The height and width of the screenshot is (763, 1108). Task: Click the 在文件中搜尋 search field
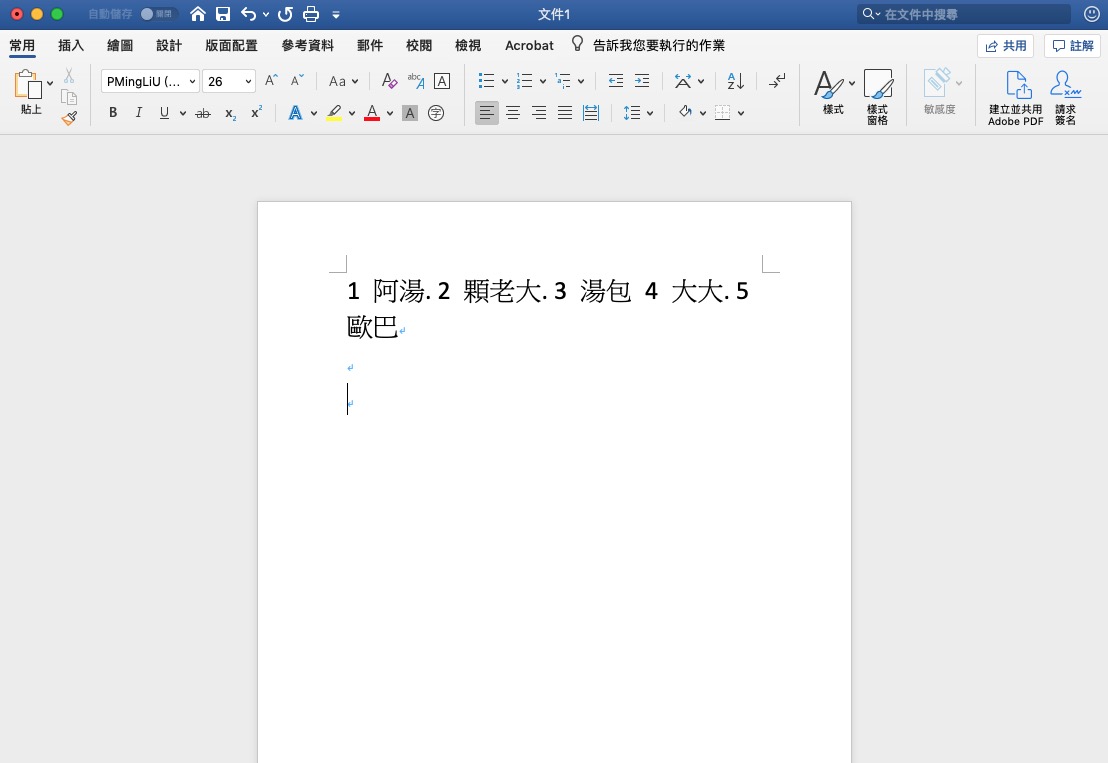click(x=970, y=14)
